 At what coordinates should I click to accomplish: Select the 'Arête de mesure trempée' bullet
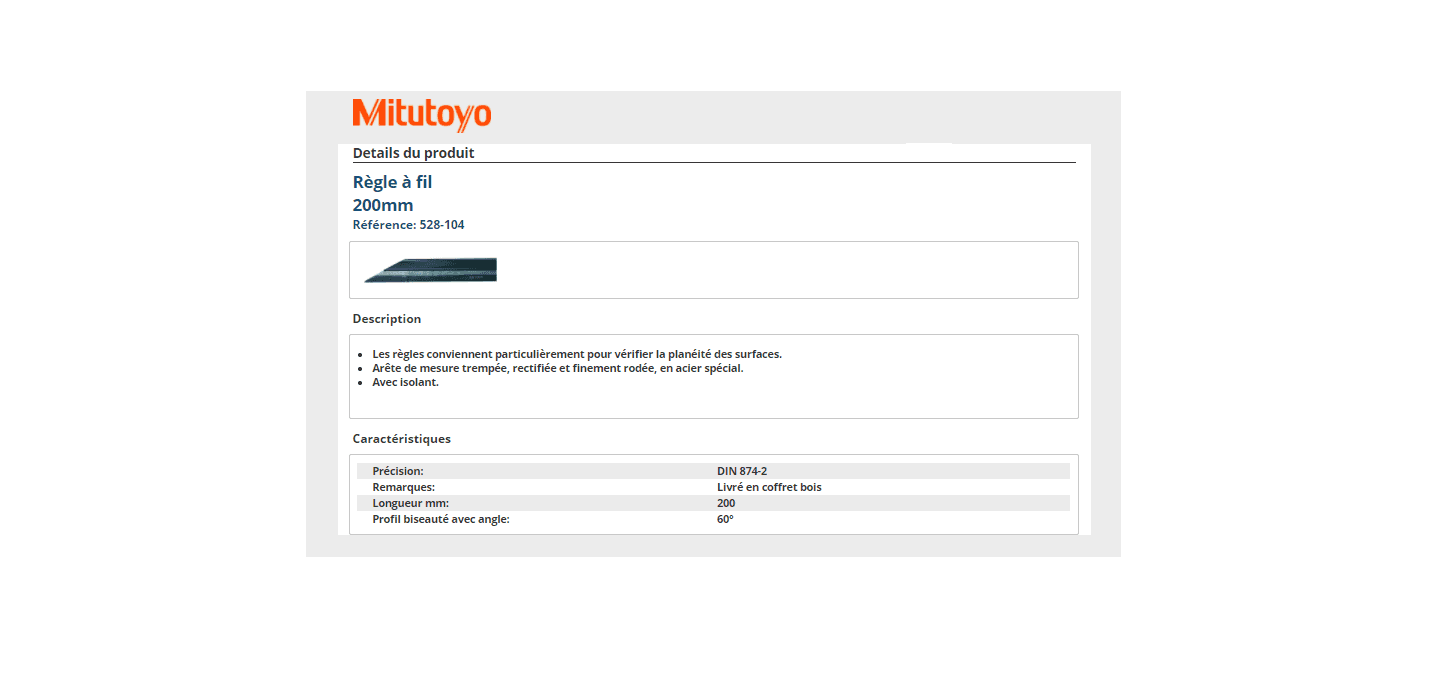pyautogui.click(x=558, y=368)
